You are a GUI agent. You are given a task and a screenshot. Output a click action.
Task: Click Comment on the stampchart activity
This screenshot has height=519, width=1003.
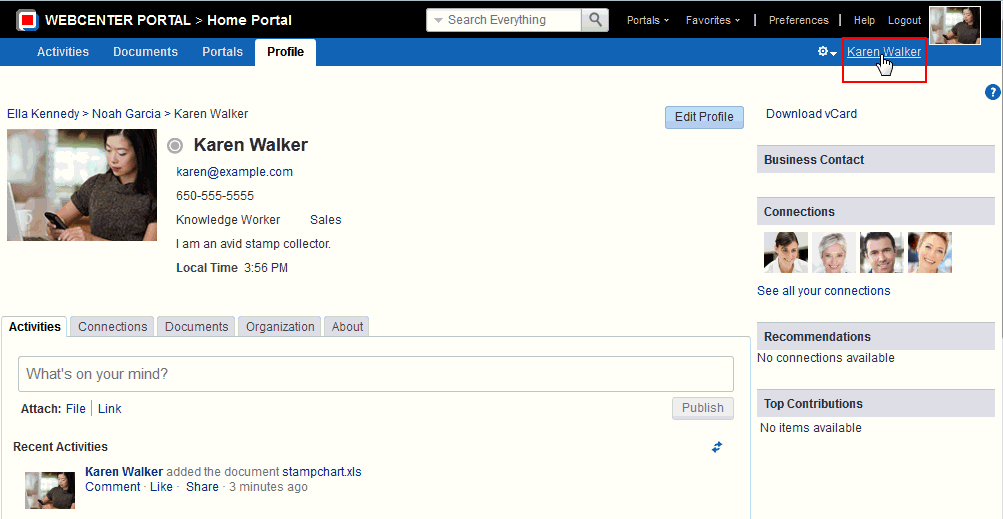(x=113, y=487)
